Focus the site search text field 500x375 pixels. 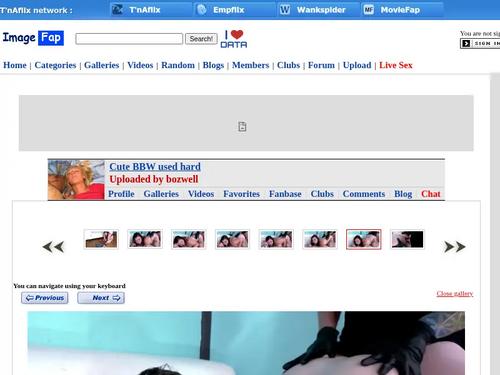[x=129, y=39]
